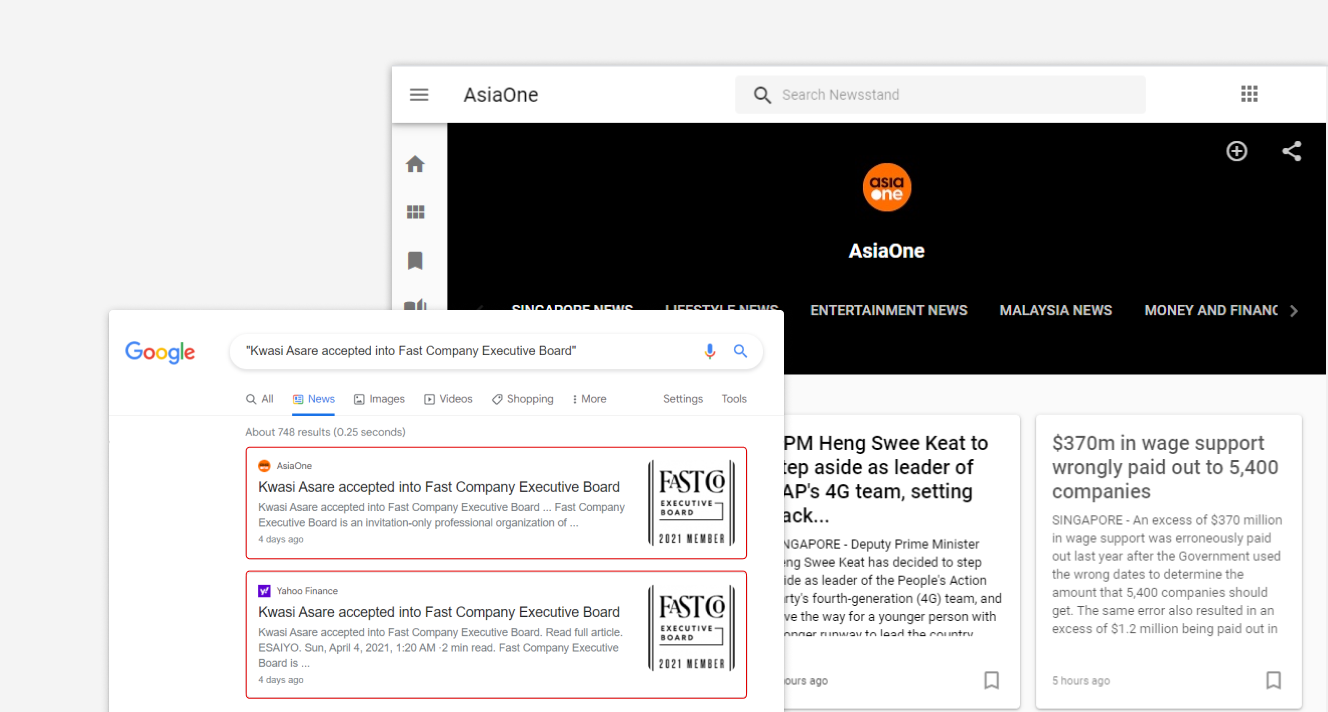Click the AsiaOne circular logo

886,187
